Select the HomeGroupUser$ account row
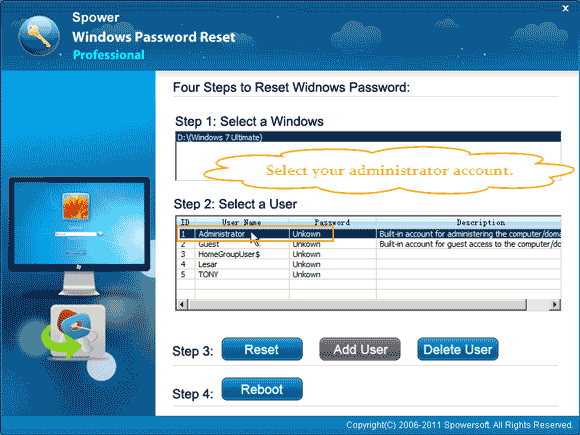Image resolution: width=580 pixels, height=435 pixels. coord(368,254)
